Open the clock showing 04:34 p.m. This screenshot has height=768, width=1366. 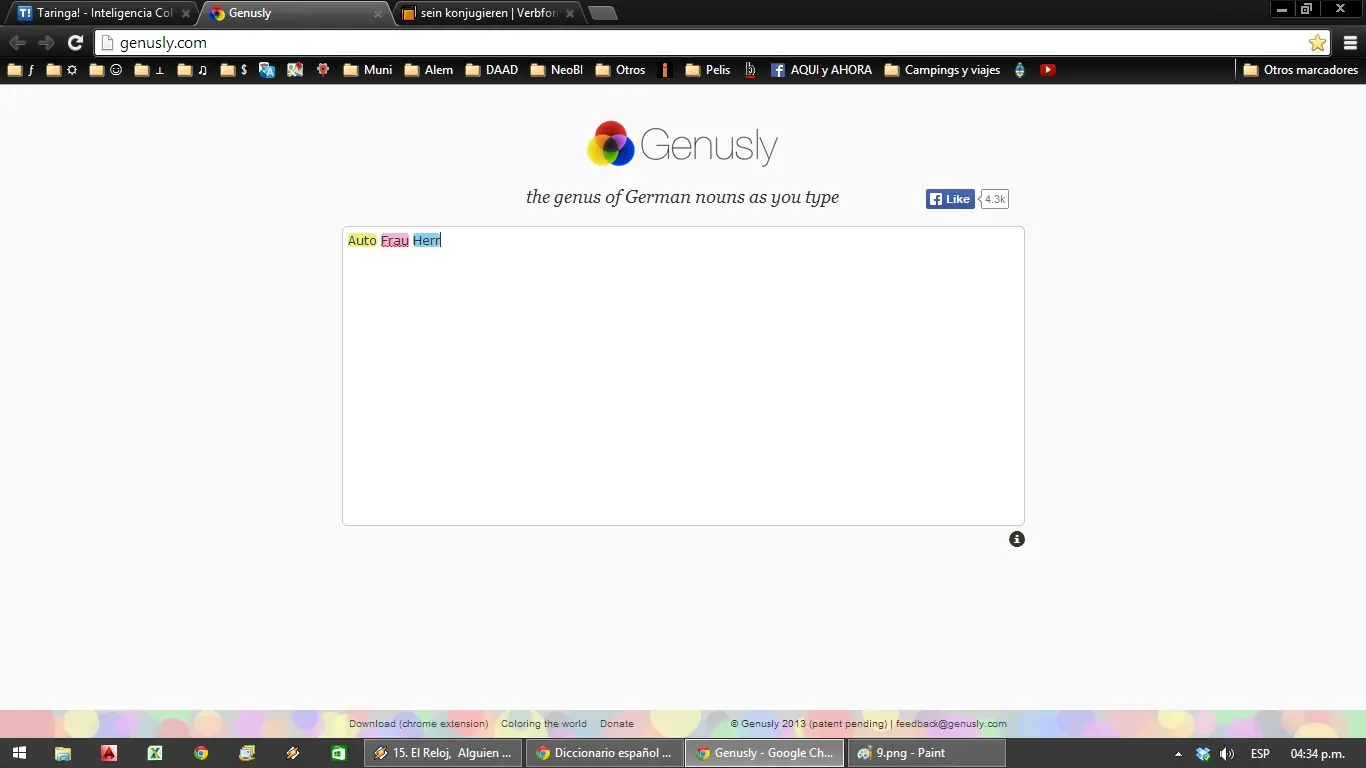point(1318,754)
